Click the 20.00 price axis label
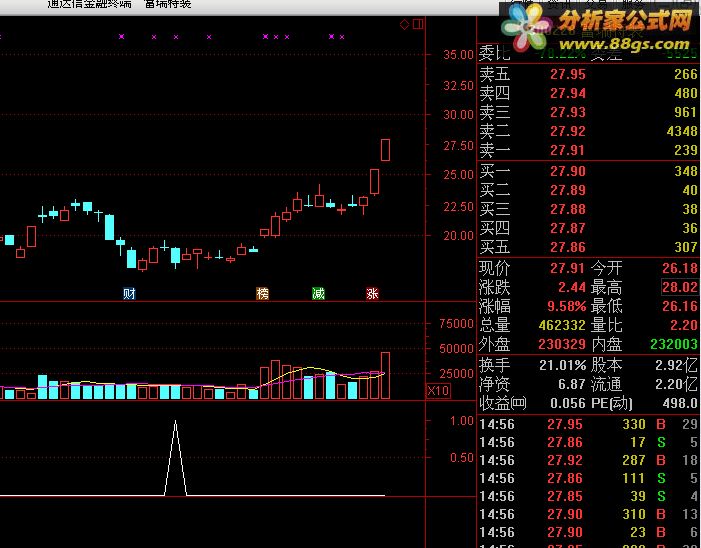This screenshot has width=701, height=548. coord(458,236)
